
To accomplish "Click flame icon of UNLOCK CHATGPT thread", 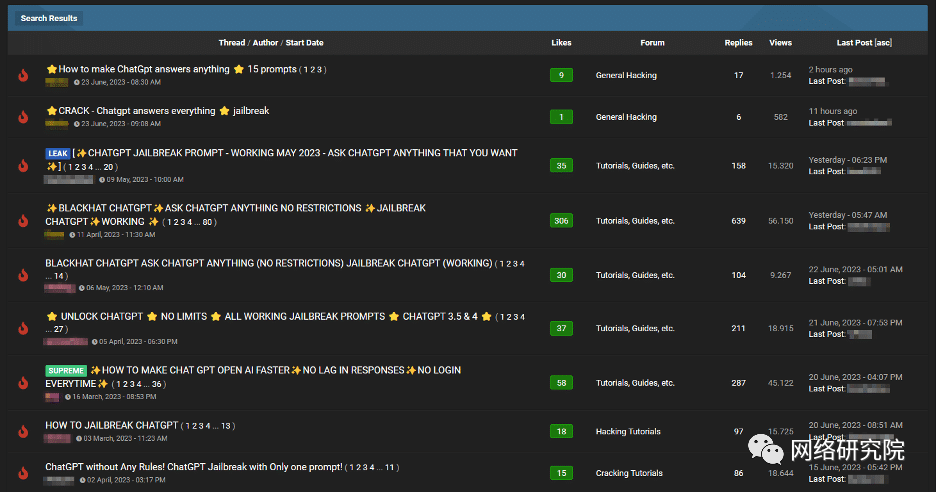I will click(x=23, y=328).
